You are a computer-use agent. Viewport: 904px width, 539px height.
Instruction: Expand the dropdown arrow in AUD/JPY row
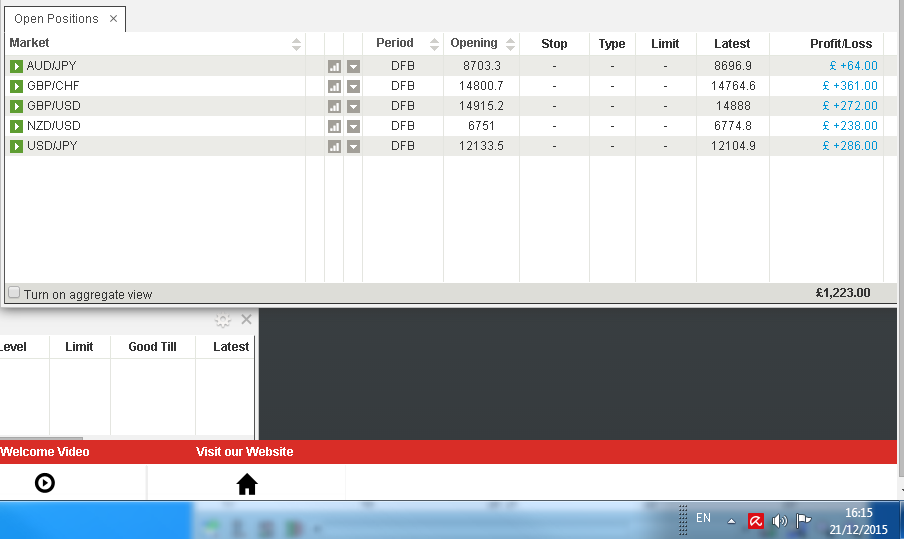tap(353, 66)
